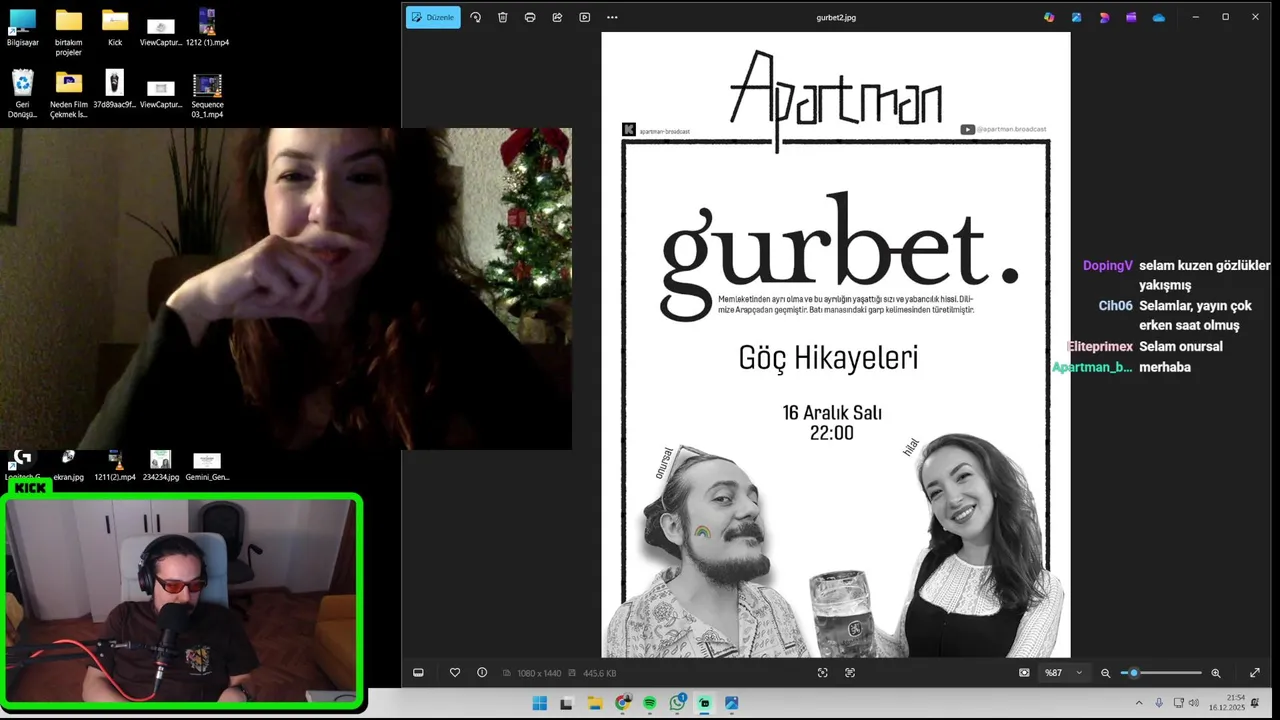Open Spotify from the taskbar
1280x720 pixels.
(x=650, y=703)
